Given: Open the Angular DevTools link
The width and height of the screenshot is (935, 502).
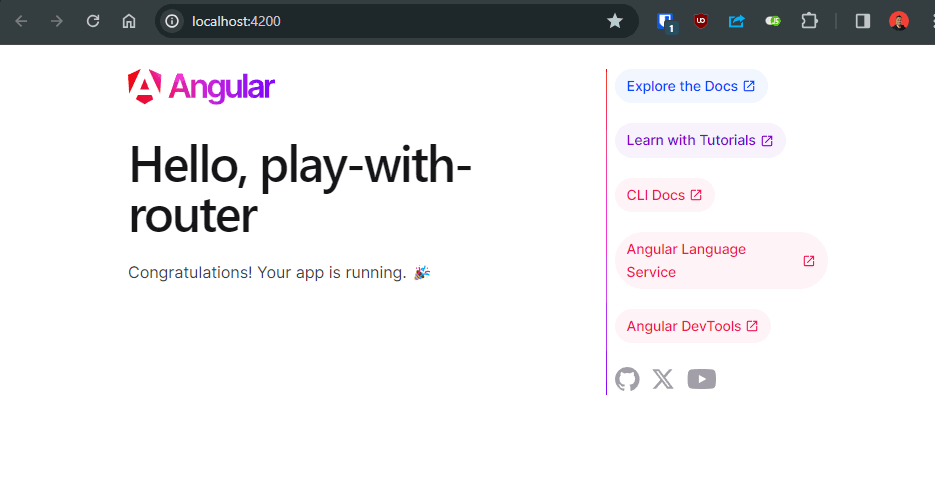Looking at the screenshot, I should 692,326.
